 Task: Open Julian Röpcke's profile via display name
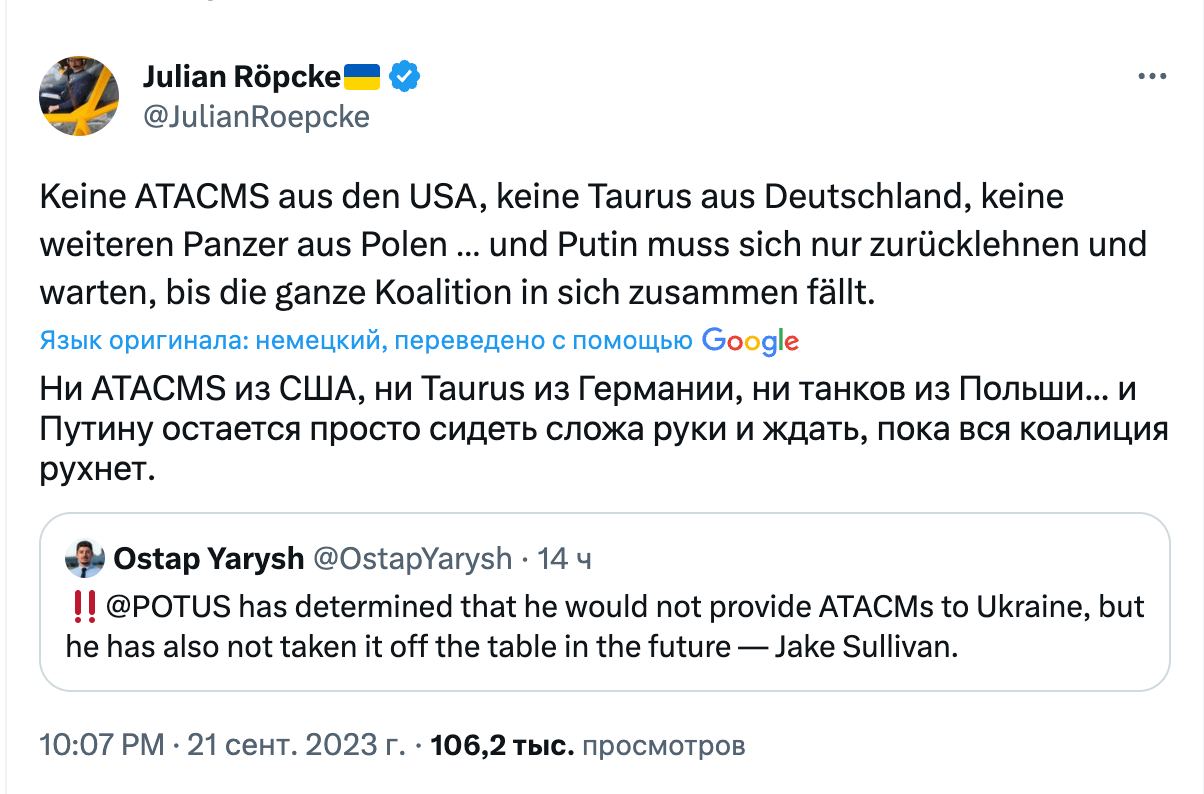242,76
